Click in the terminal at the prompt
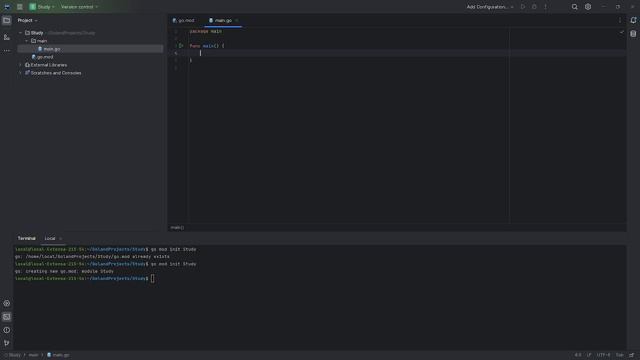 tap(153, 279)
